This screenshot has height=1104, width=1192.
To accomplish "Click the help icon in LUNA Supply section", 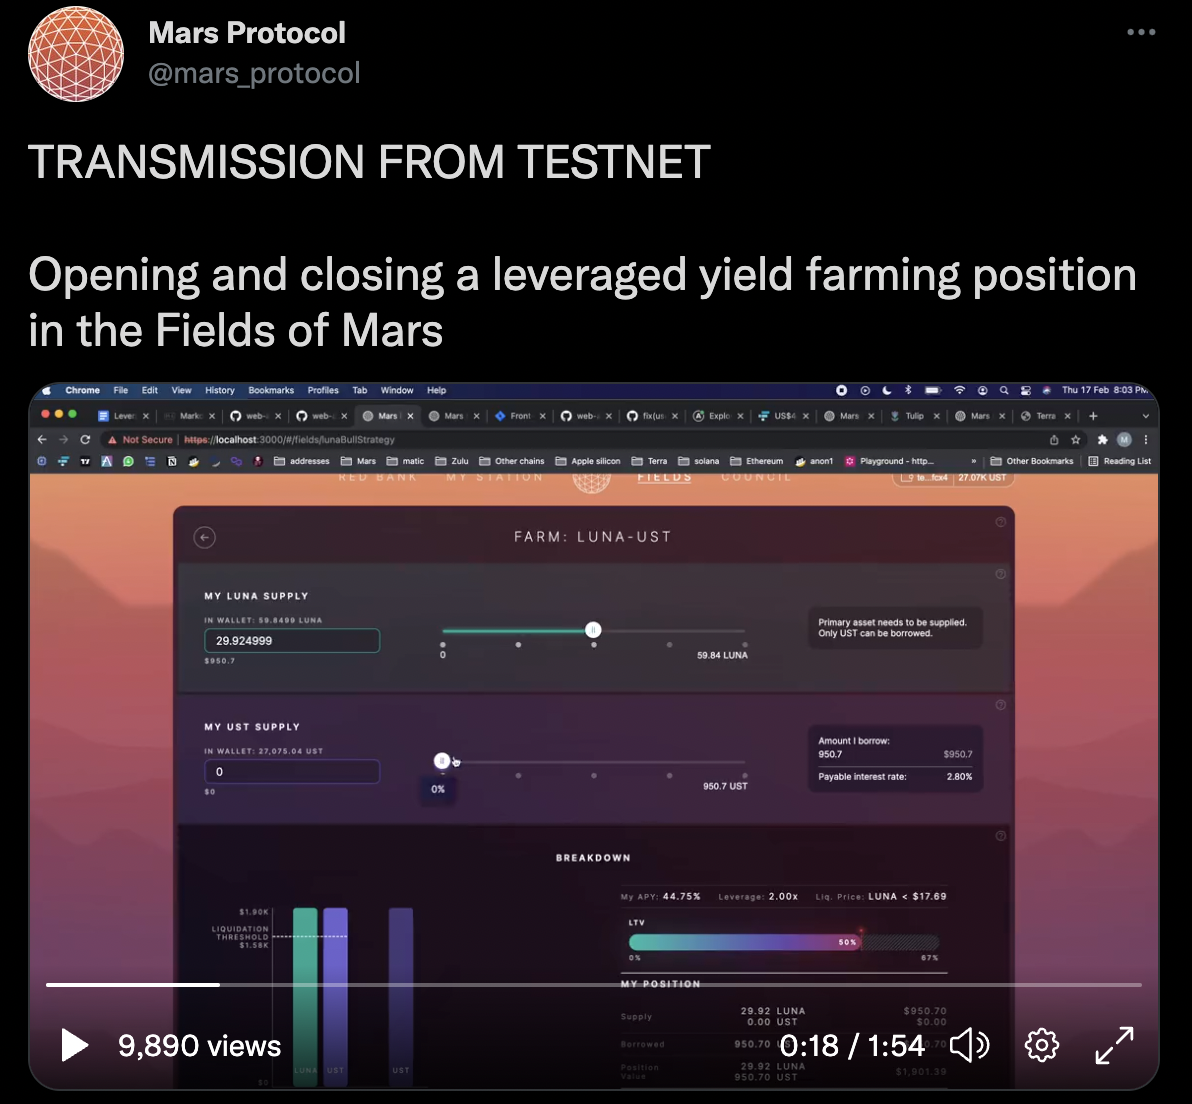I will point(1000,574).
